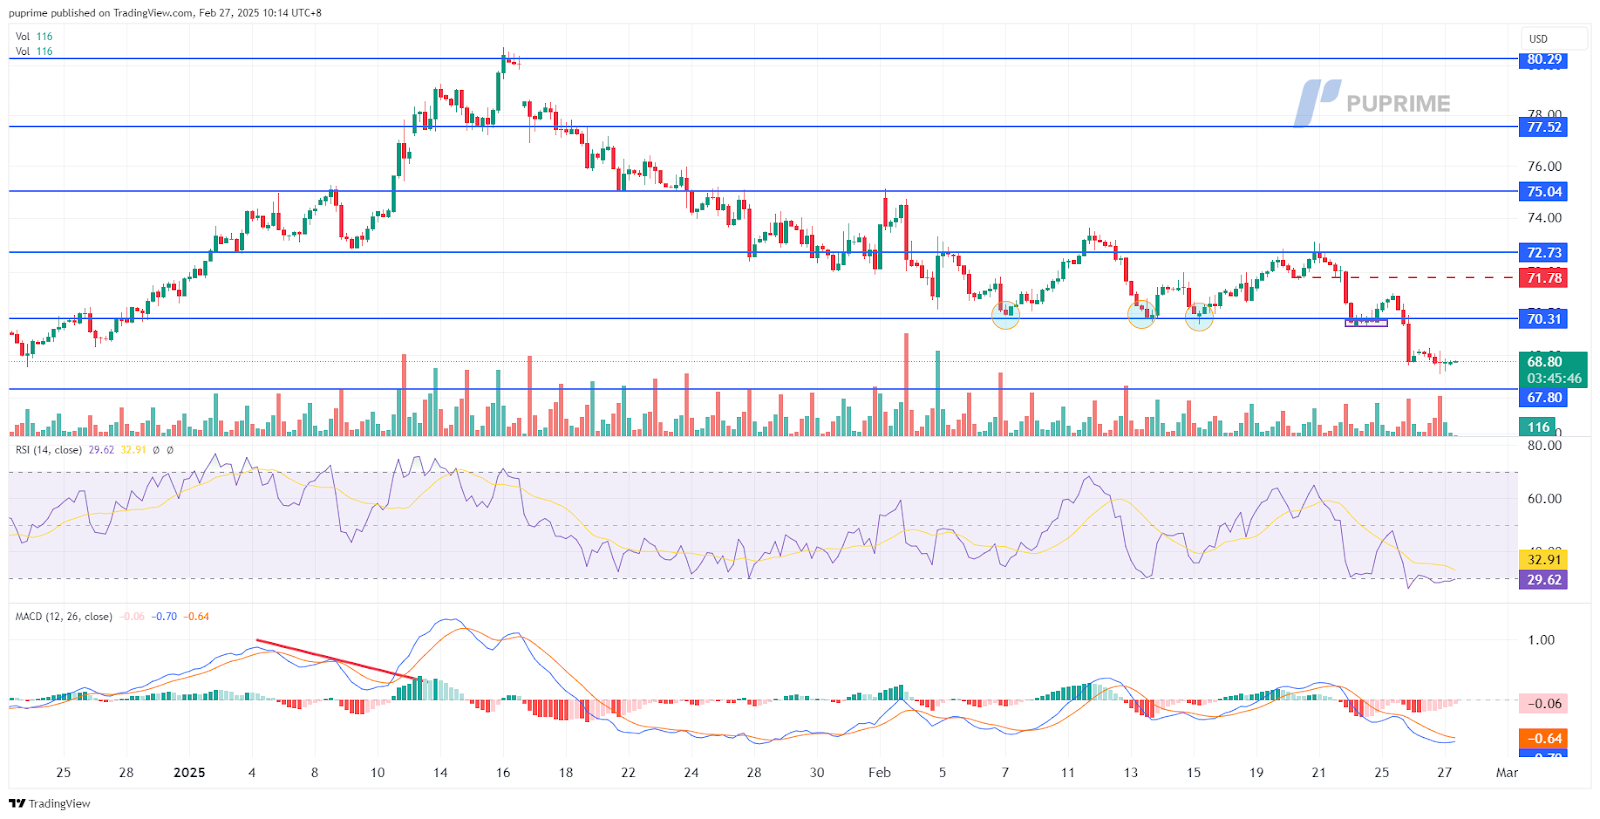
Task: Click the Mar label on time axis
Action: [x=1506, y=772]
